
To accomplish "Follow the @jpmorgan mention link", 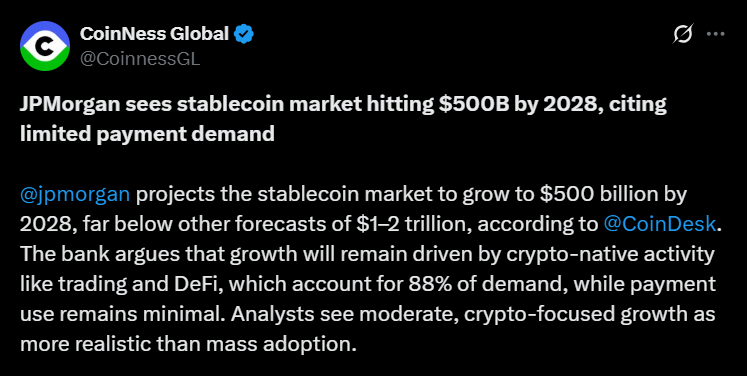I will pos(75,195).
